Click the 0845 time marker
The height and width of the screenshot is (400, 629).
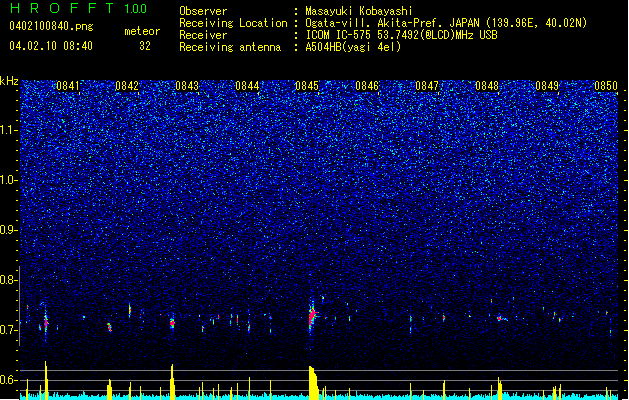(307, 86)
